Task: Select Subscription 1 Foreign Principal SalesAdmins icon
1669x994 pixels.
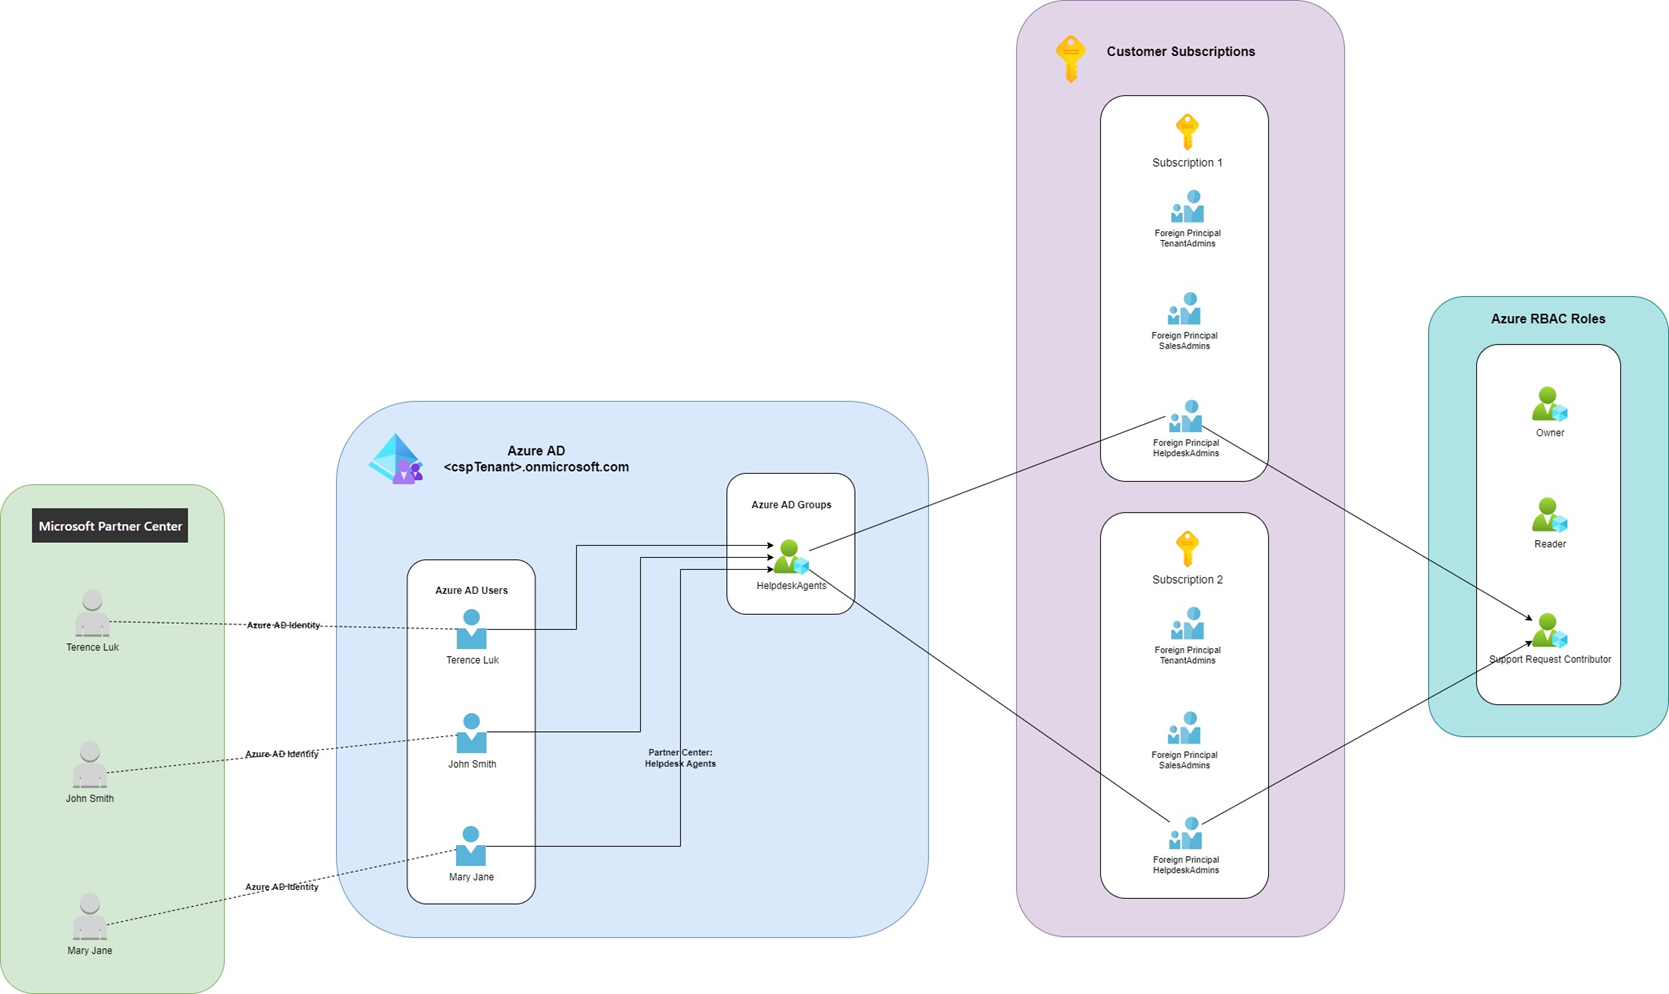Action: 1185,309
